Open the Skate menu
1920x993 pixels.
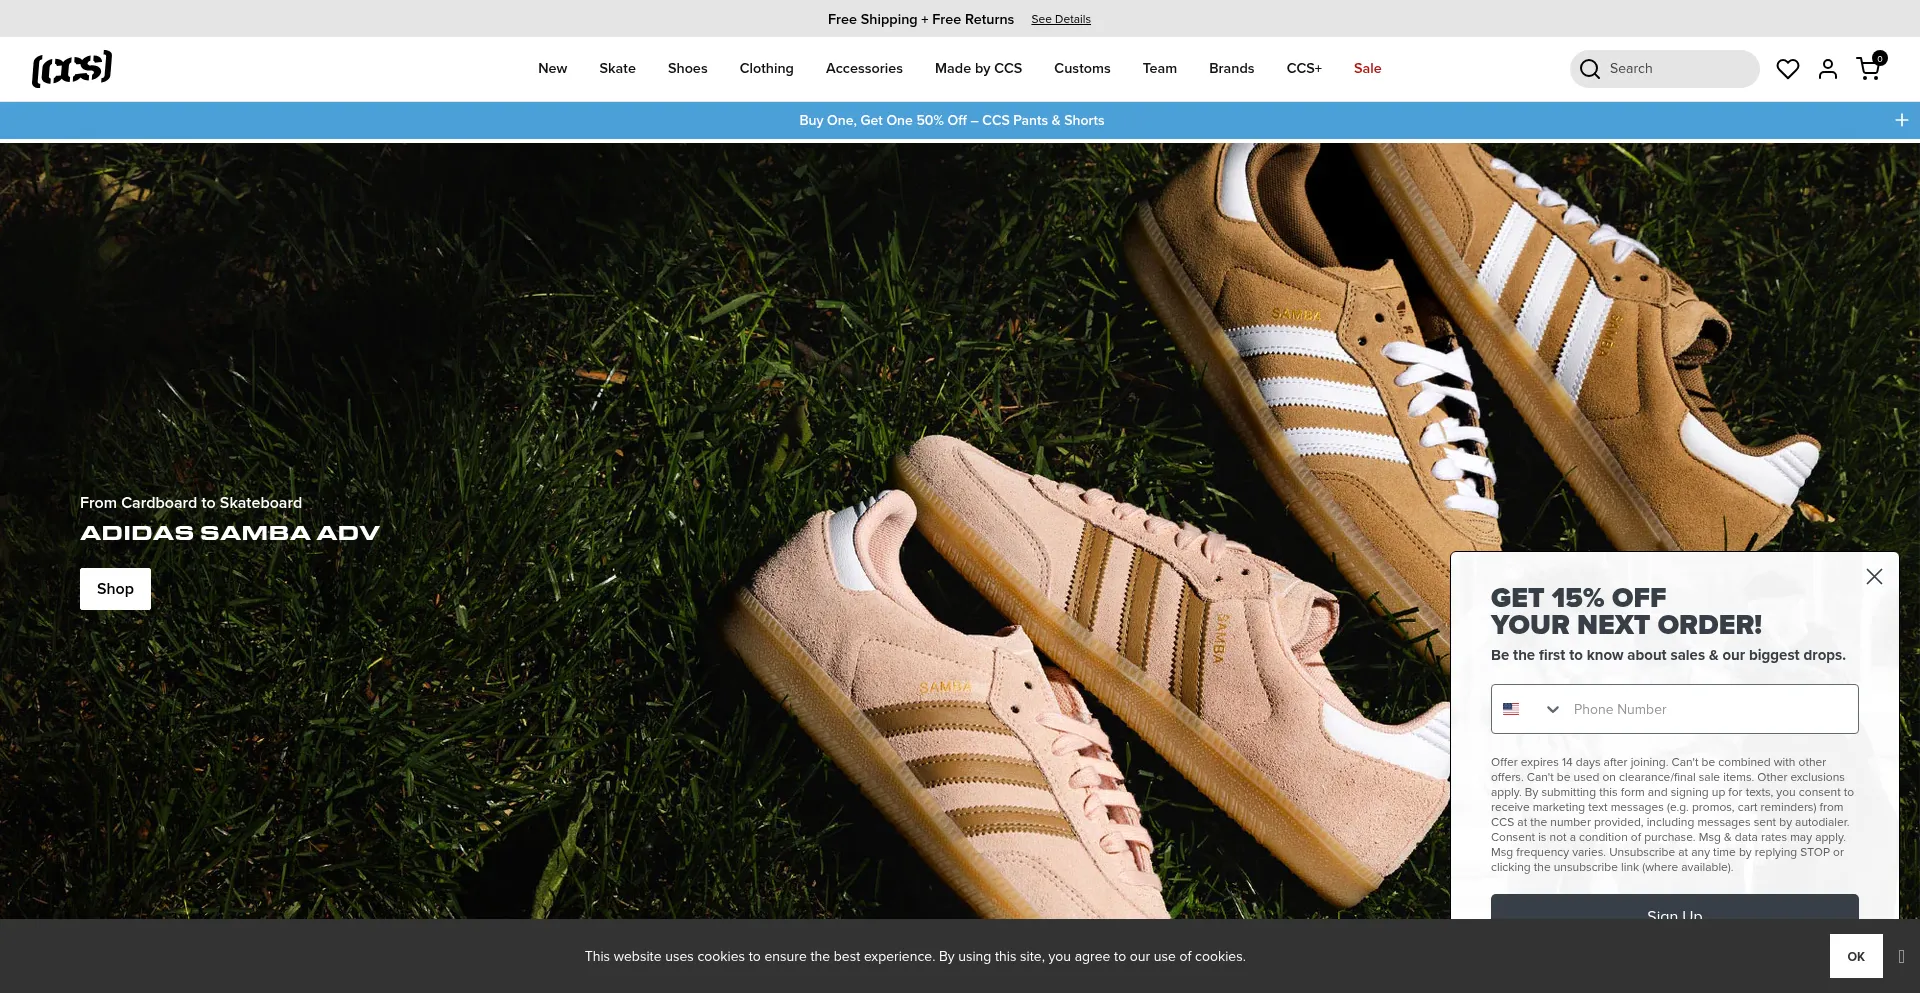[x=617, y=69]
